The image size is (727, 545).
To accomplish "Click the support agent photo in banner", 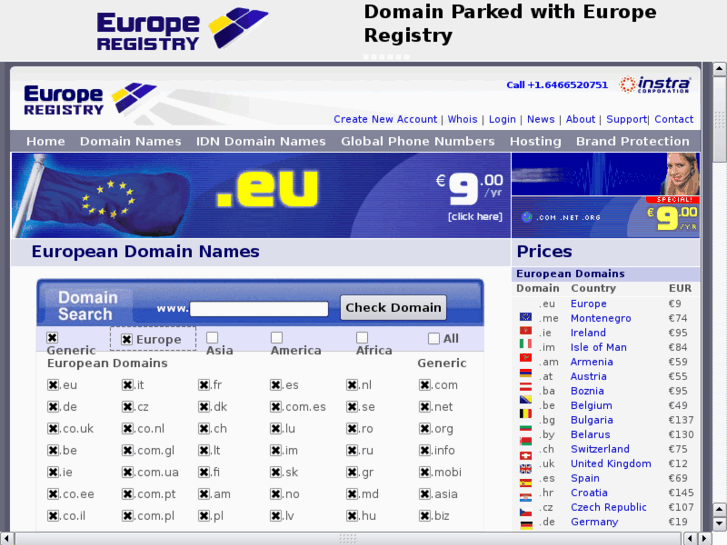I will [682, 174].
